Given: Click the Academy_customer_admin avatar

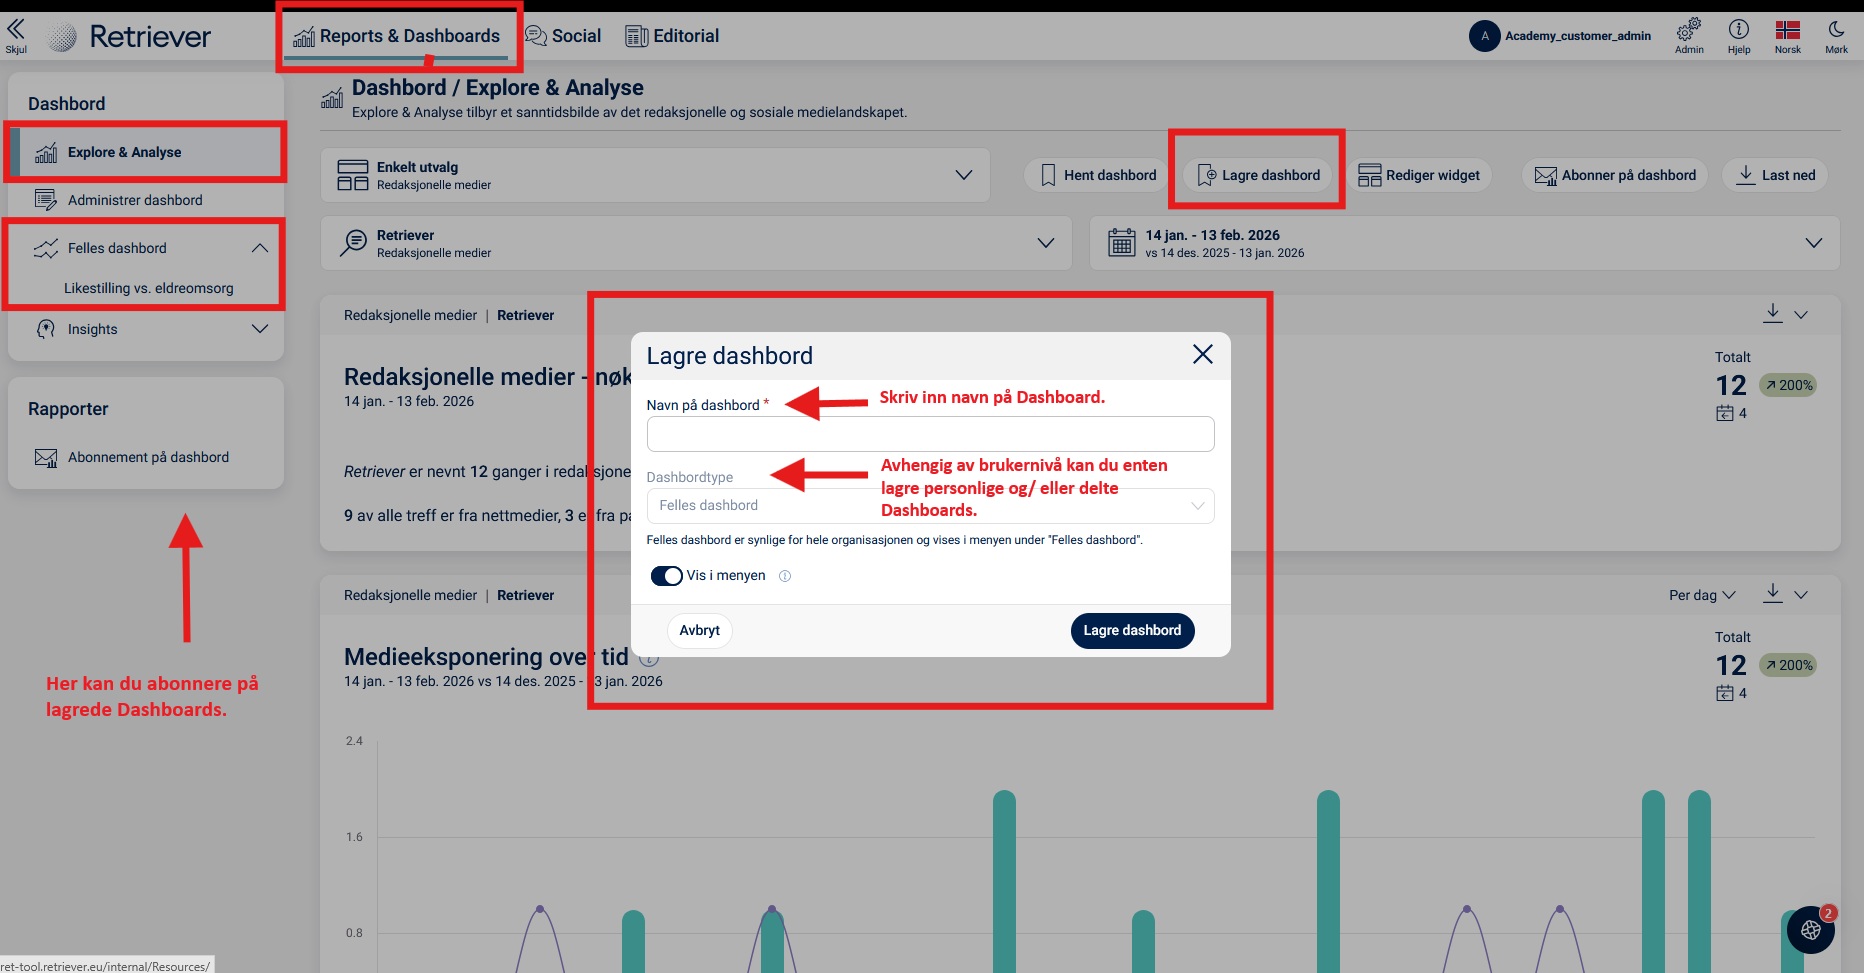Looking at the screenshot, I should (1484, 36).
